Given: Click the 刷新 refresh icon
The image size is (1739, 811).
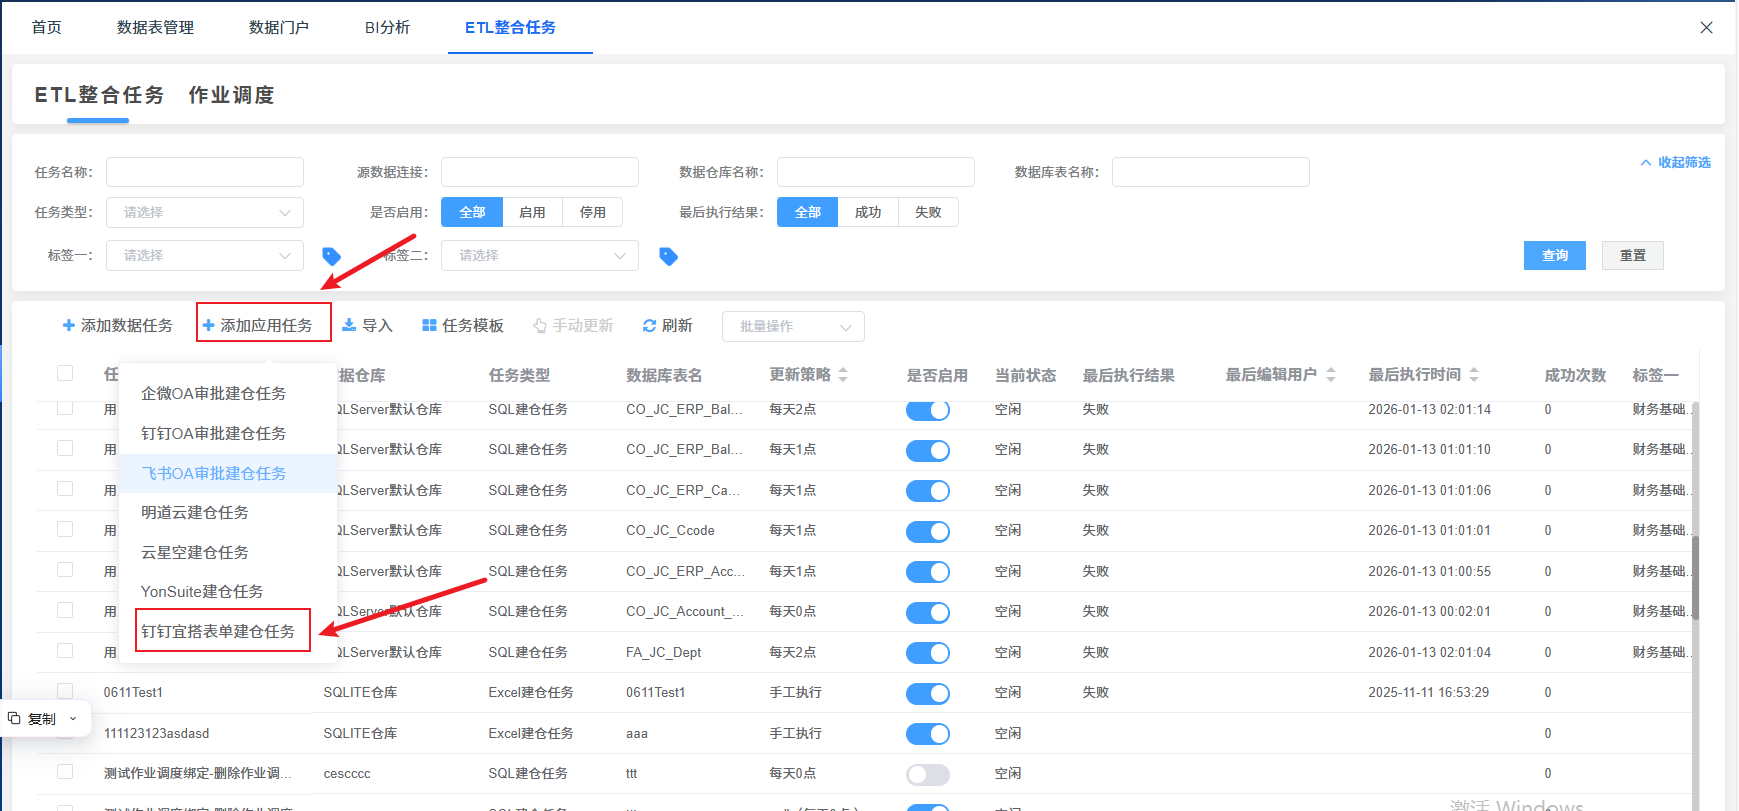Looking at the screenshot, I should coord(649,325).
